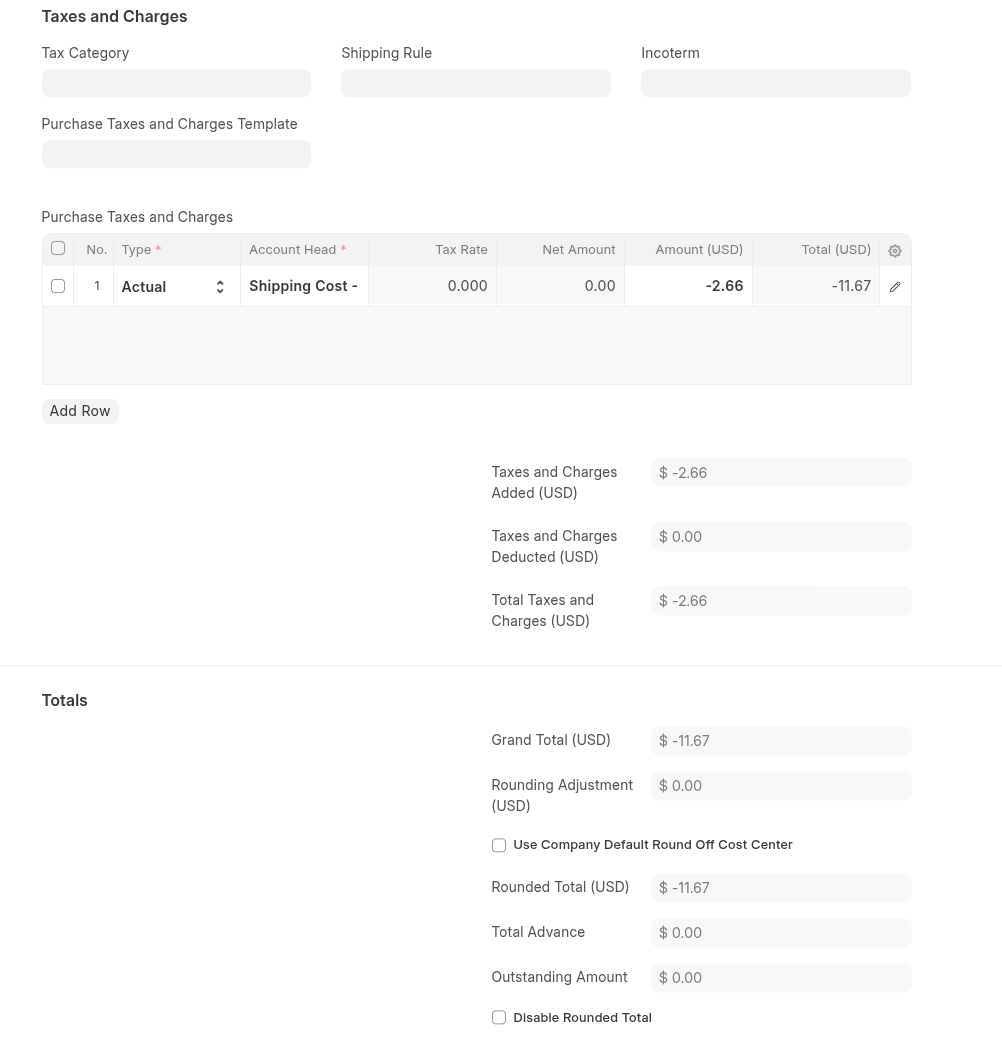The width and height of the screenshot is (1002, 1046).
Task: Open the Type dropdown showing Actual
Action: [177, 287]
